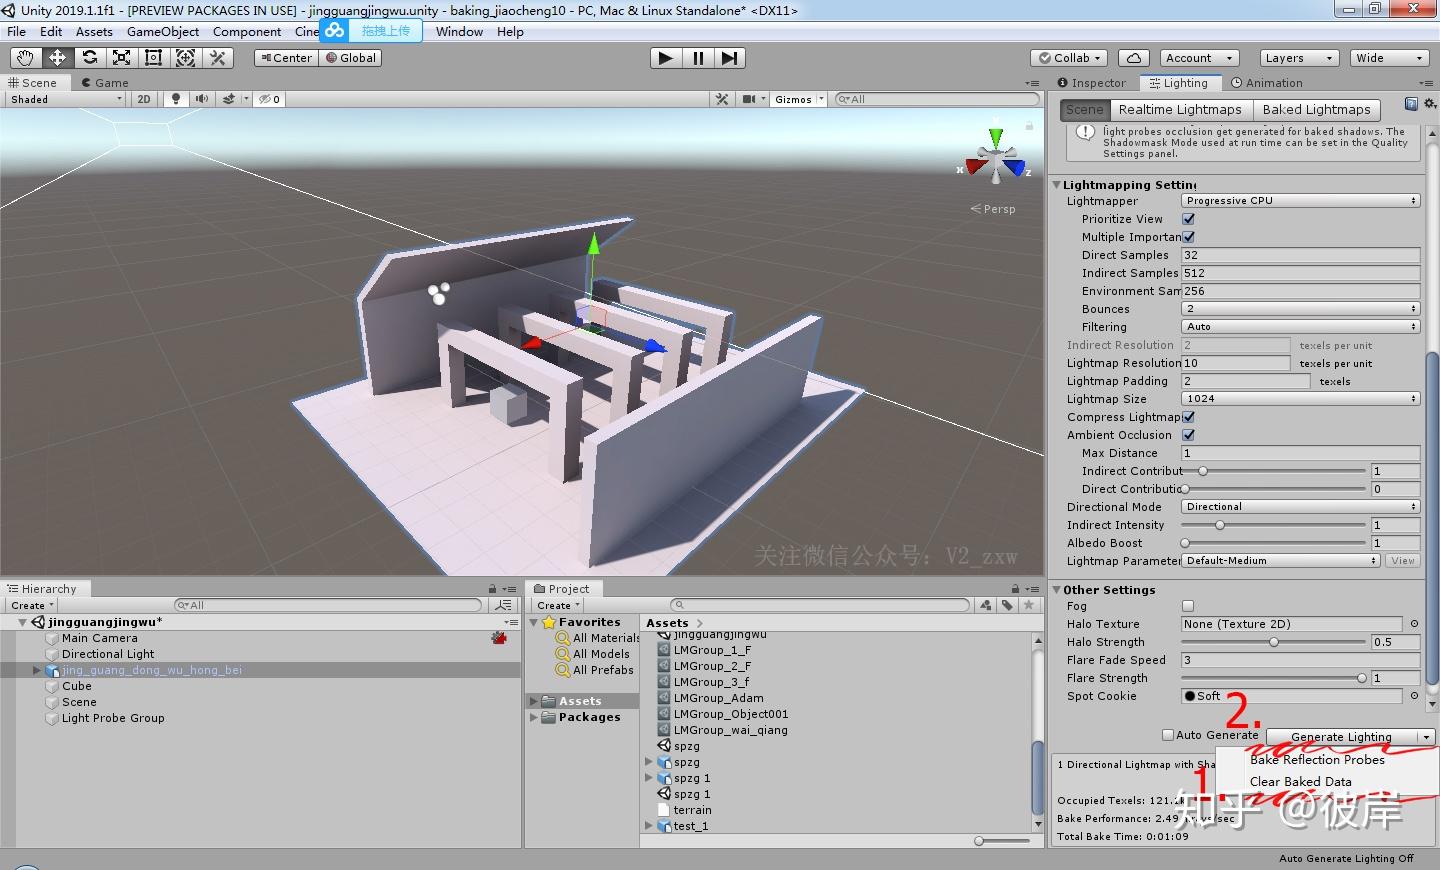Choose Clear Baked Data option
Image resolution: width=1440 pixels, height=870 pixels.
[1300, 782]
